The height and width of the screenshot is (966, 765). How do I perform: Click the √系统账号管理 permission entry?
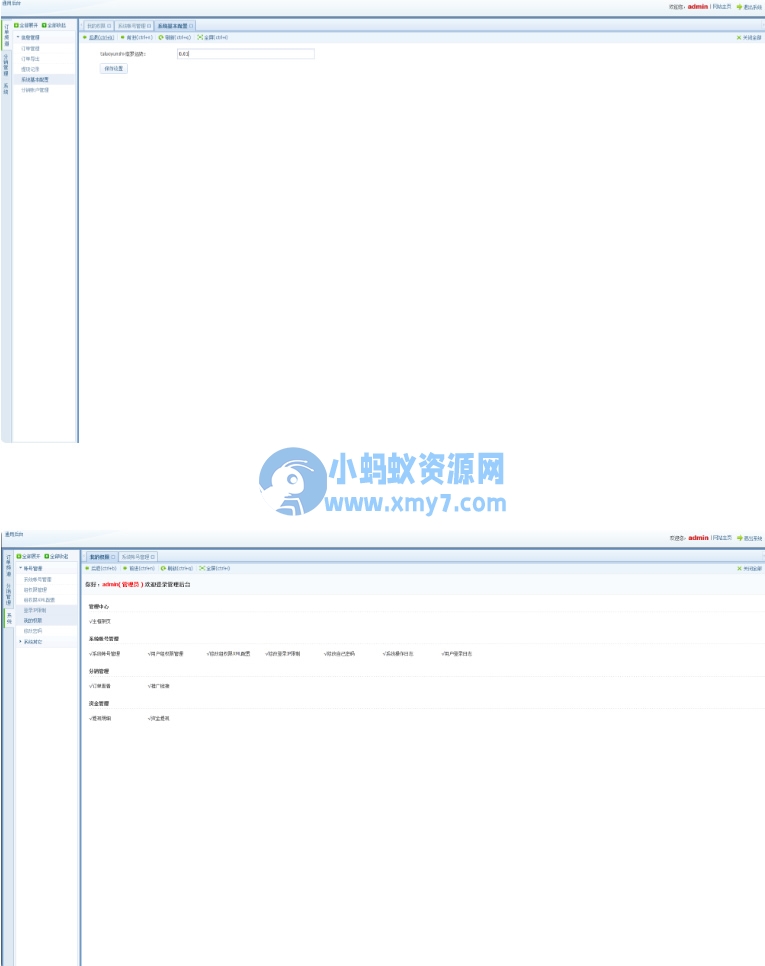coord(105,654)
